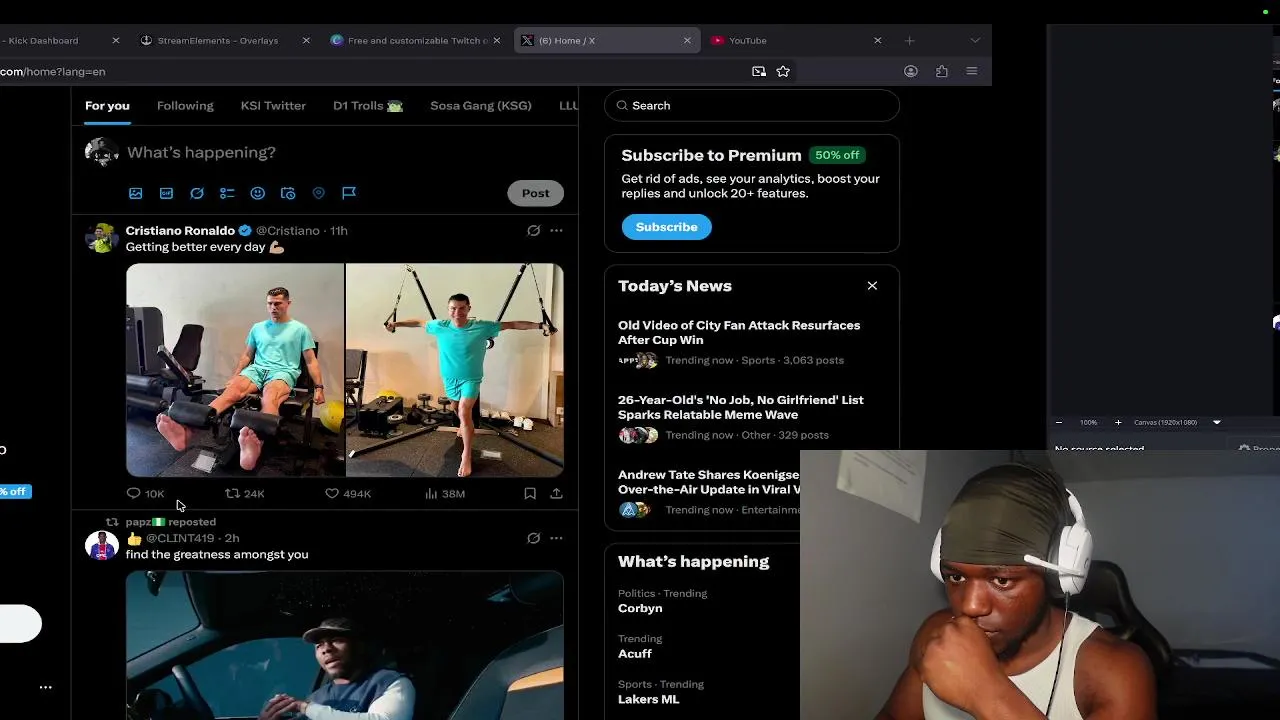The width and height of the screenshot is (1280, 720).
Task: Open a new browser tab
Action: pos(909,41)
